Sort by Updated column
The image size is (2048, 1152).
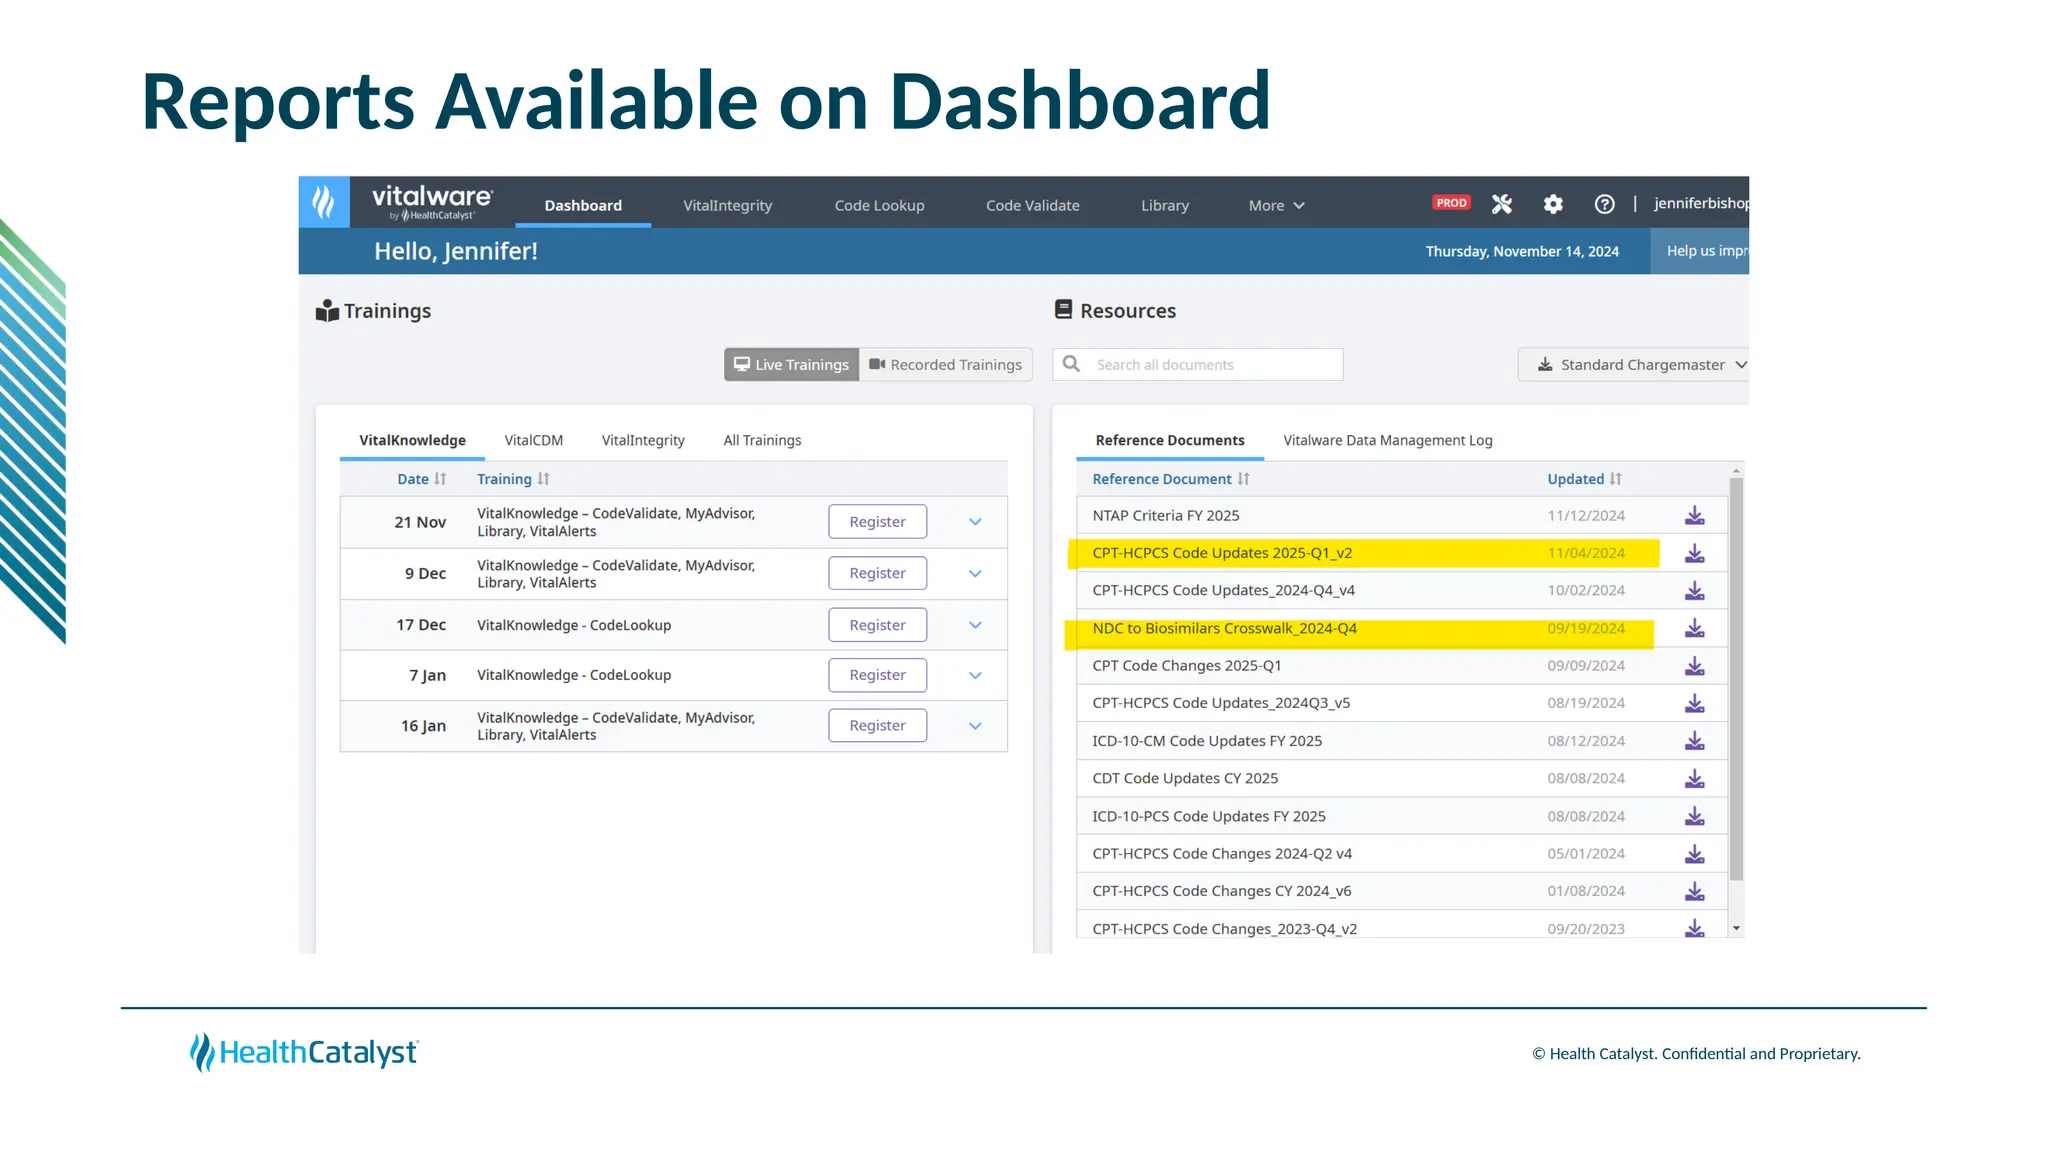click(1584, 479)
